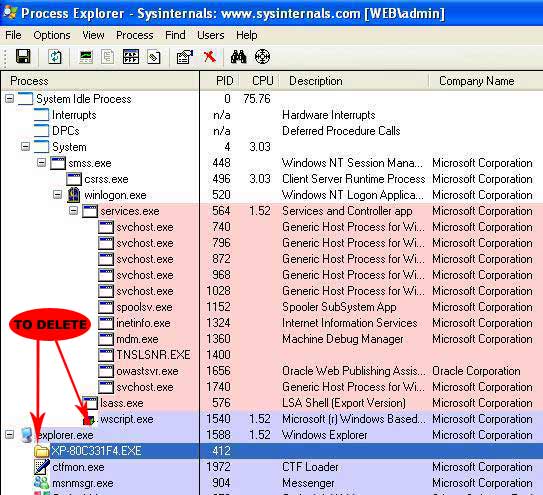This screenshot has width=543, height=495.
Task: Click the owastsvr.exe window icon
Action: (106, 371)
